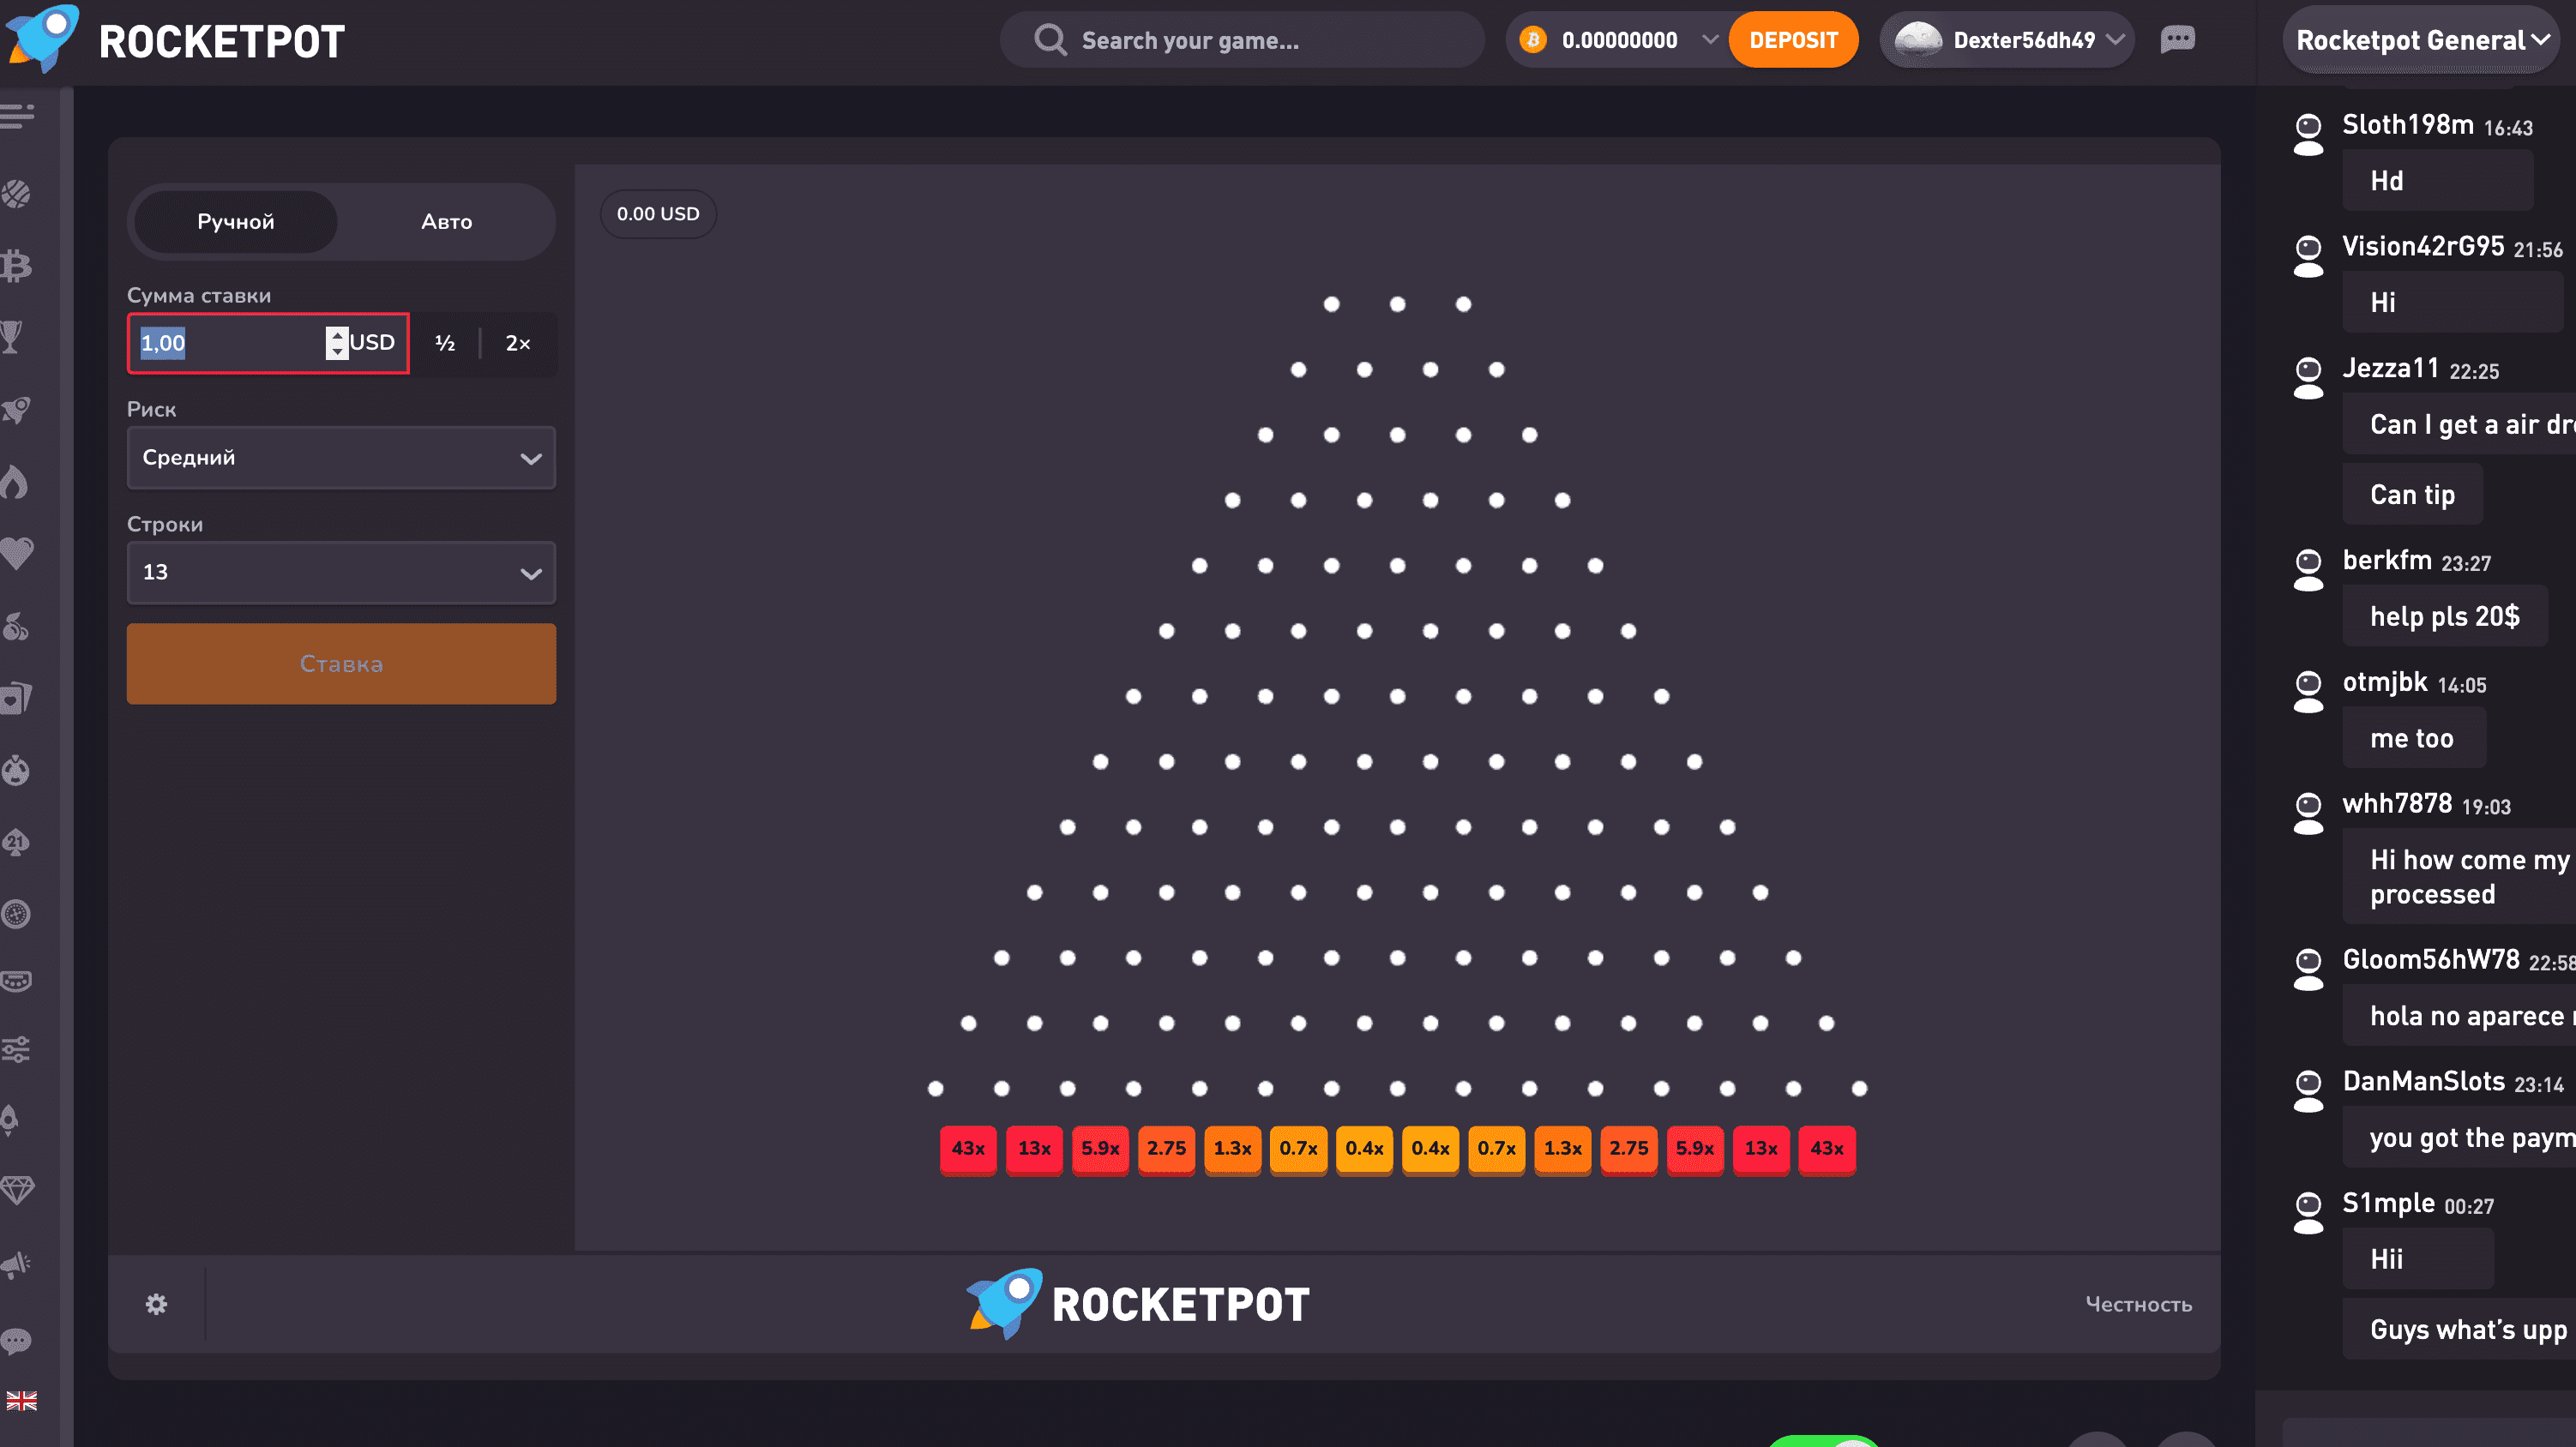Open game settings via the gear icon
This screenshot has height=1447, width=2576.
pyautogui.click(x=156, y=1304)
